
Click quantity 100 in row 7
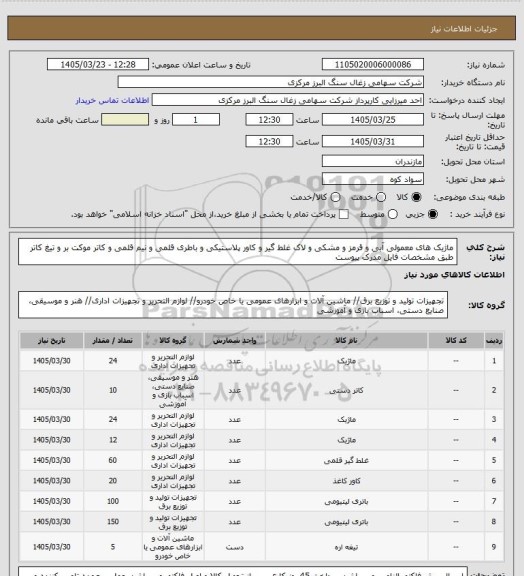coord(112,501)
